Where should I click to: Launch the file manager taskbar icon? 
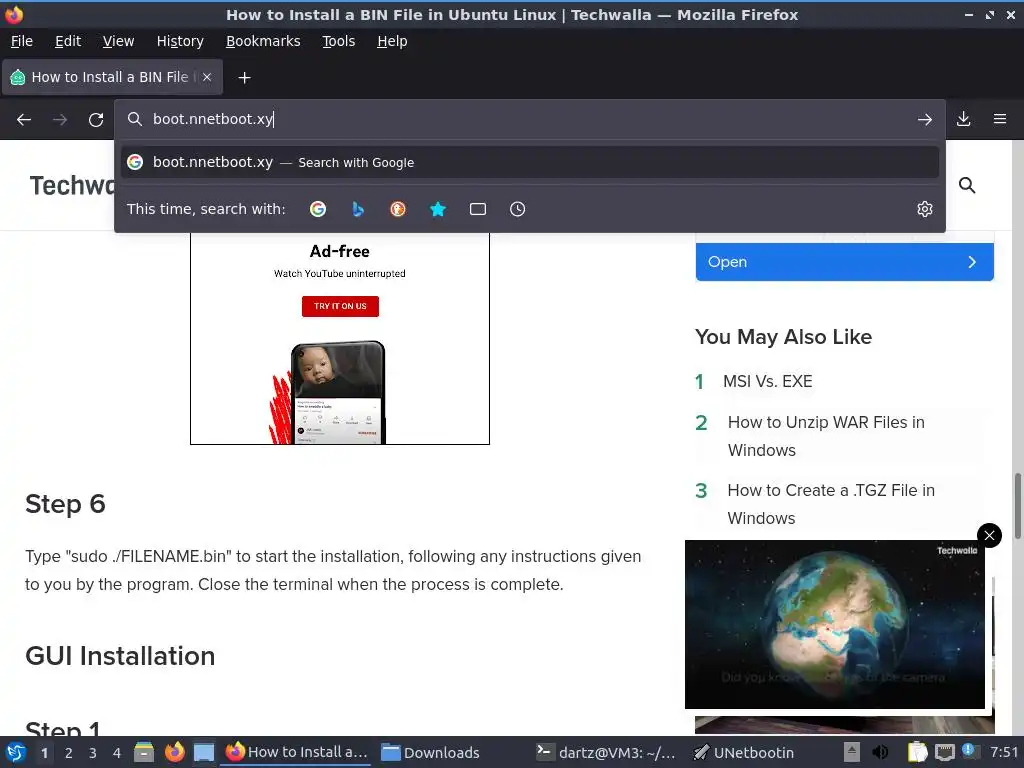click(x=144, y=752)
